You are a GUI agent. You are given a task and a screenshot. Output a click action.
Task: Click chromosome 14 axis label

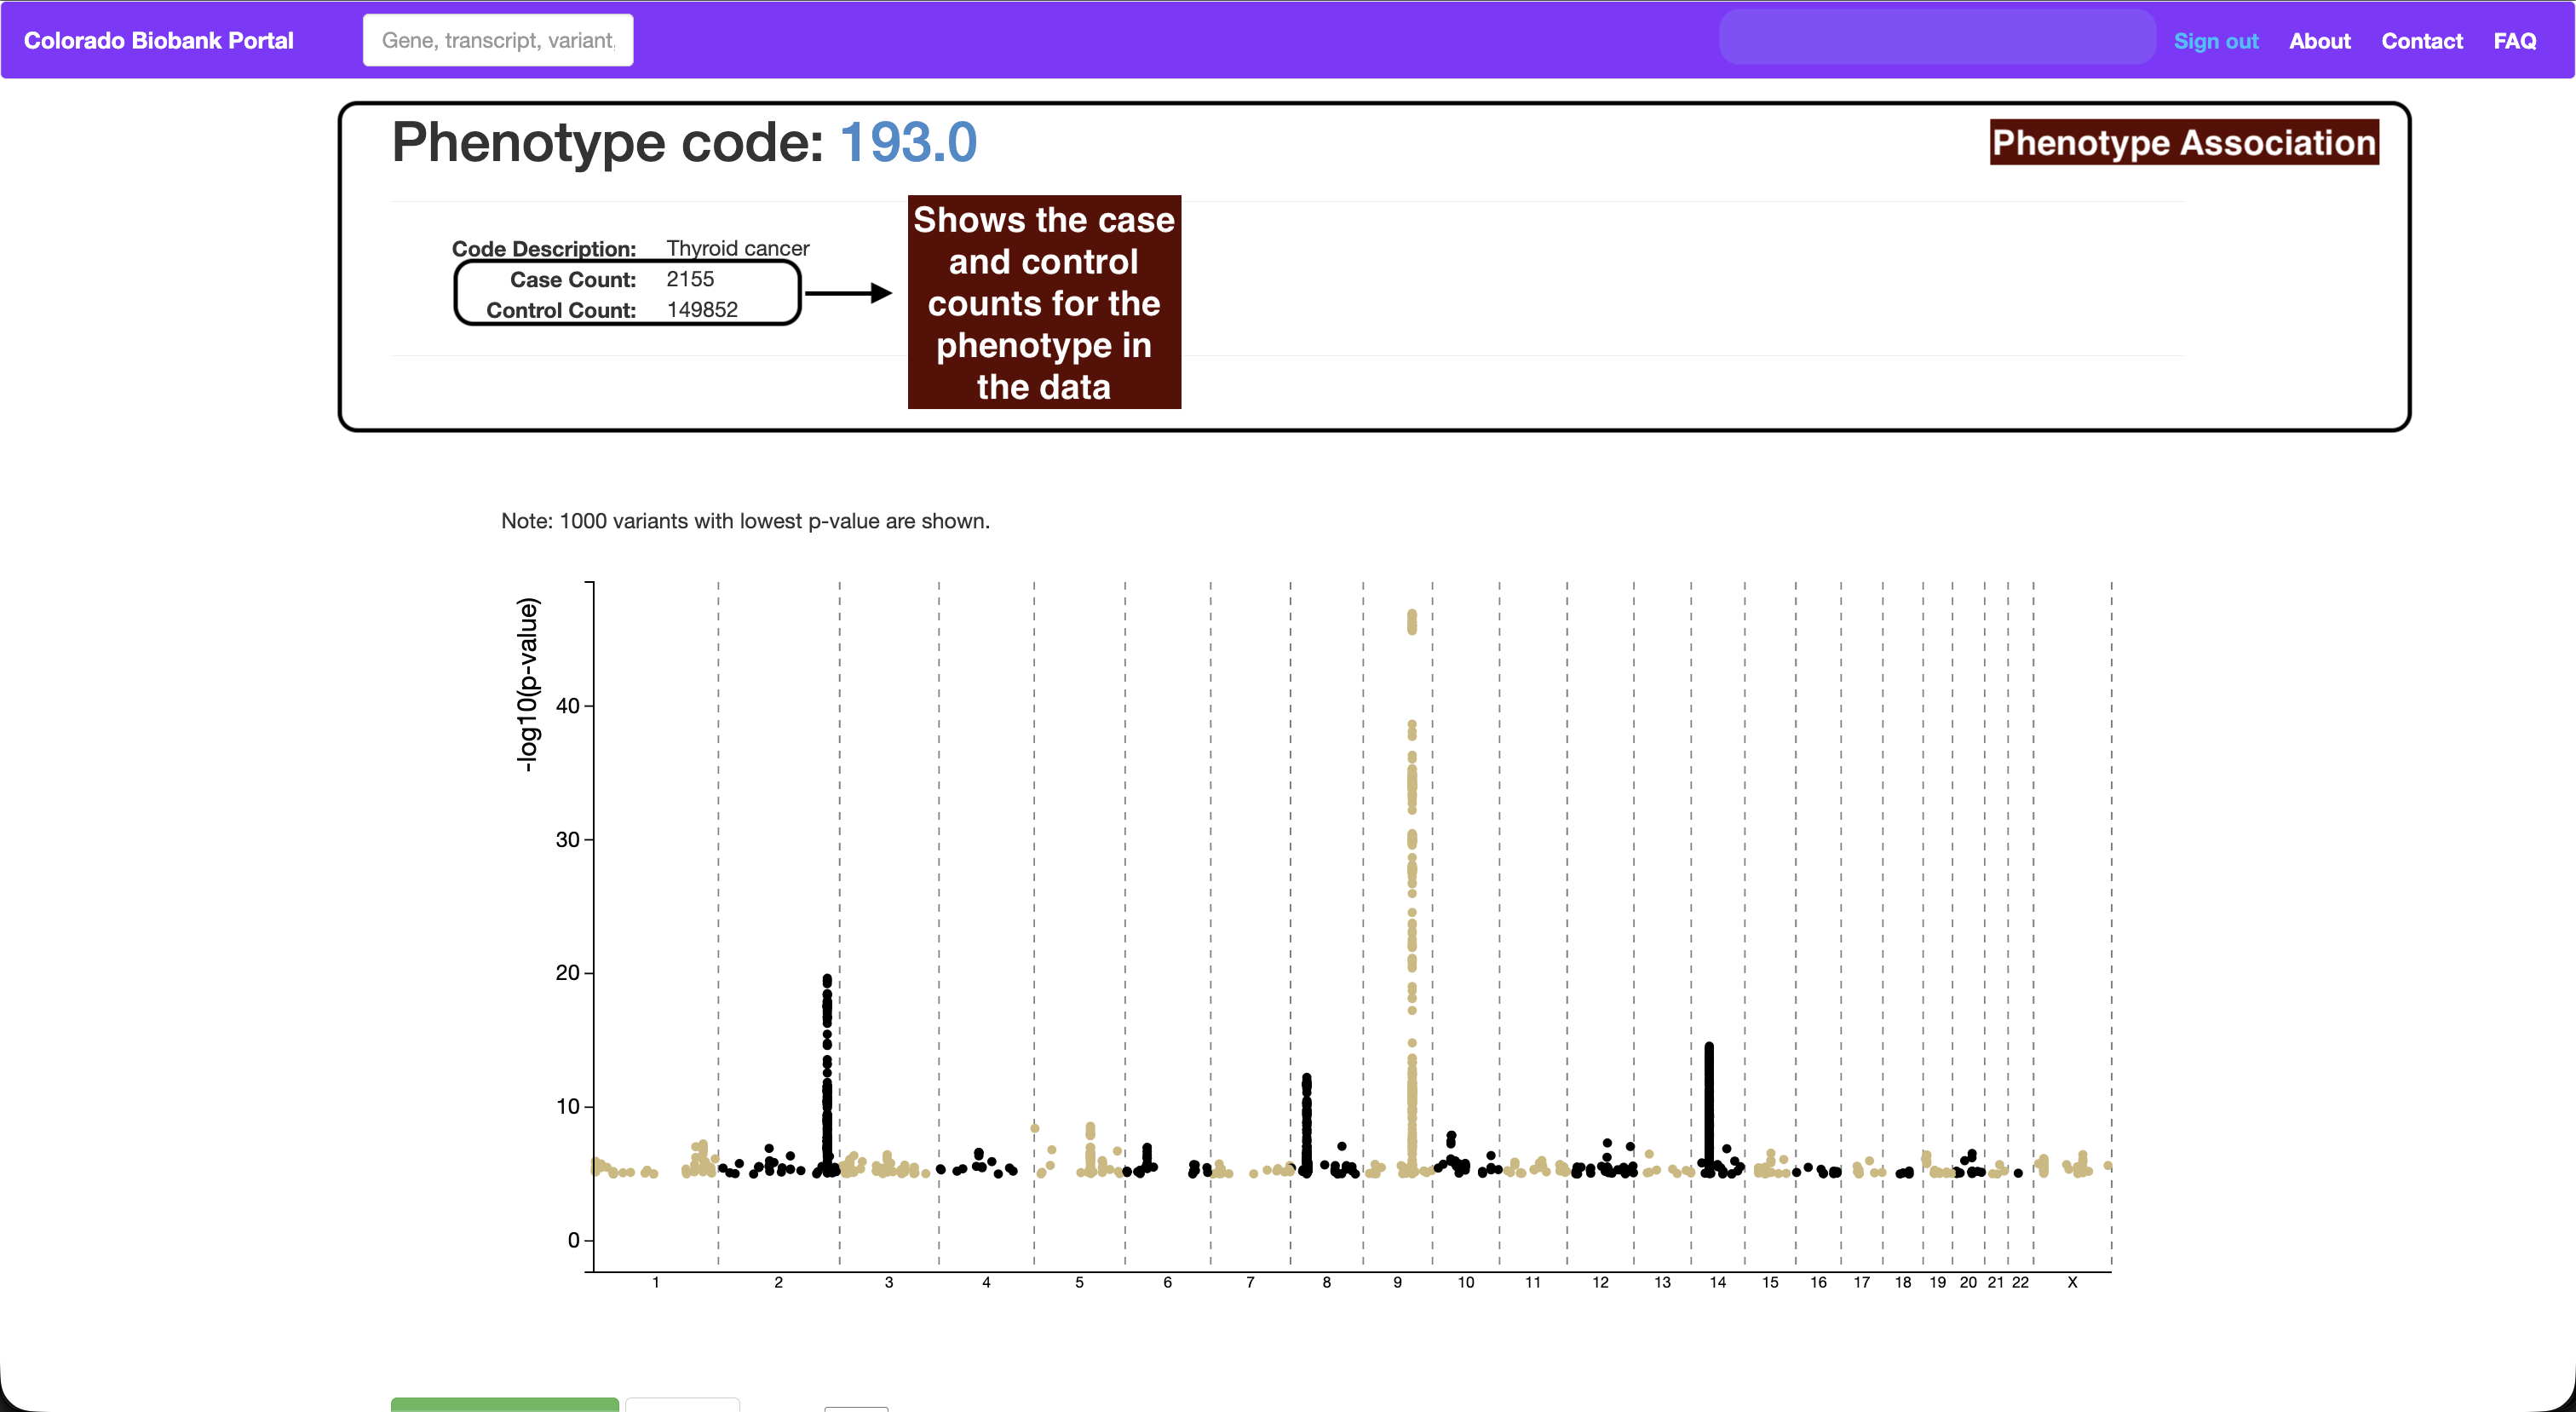click(1717, 1282)
